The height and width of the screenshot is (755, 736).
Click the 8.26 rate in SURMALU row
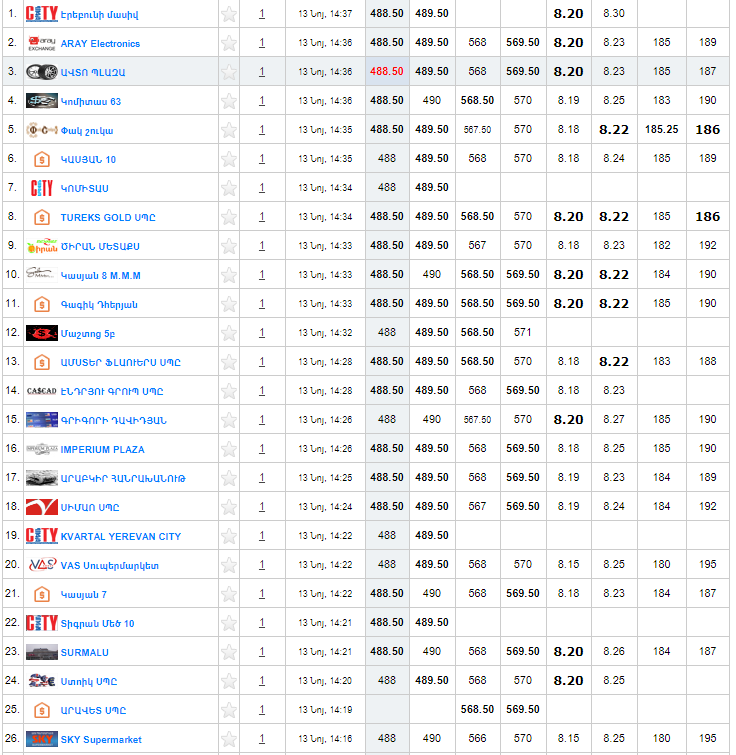tap(614, 651)
